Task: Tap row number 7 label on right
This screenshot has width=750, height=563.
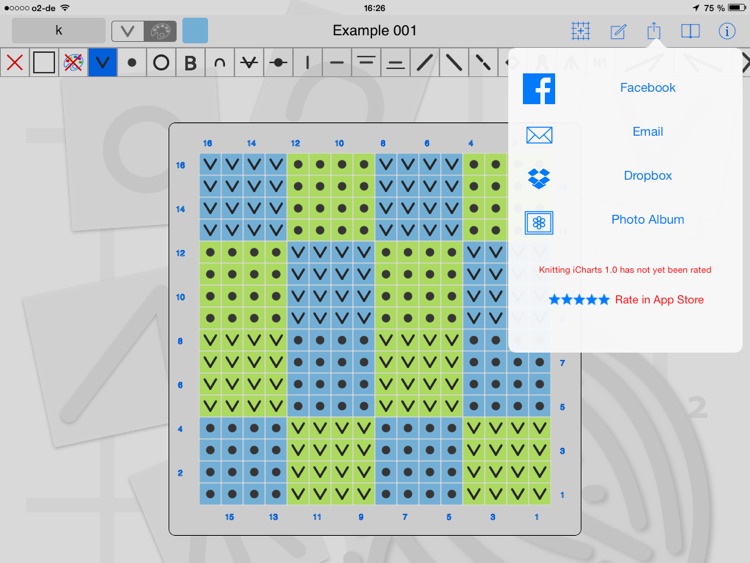Action: pos(562,363)
